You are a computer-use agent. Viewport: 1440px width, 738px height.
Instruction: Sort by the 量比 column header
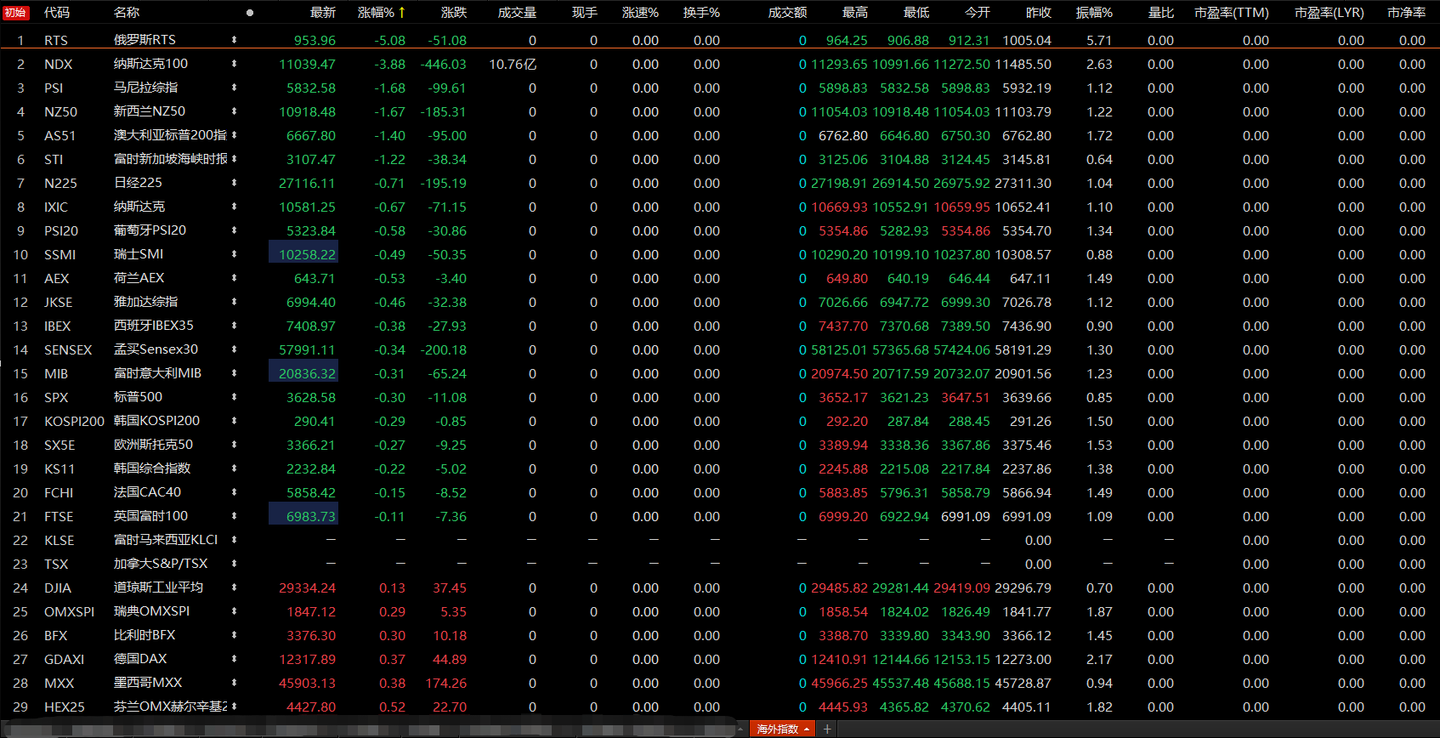point(1161,13)
